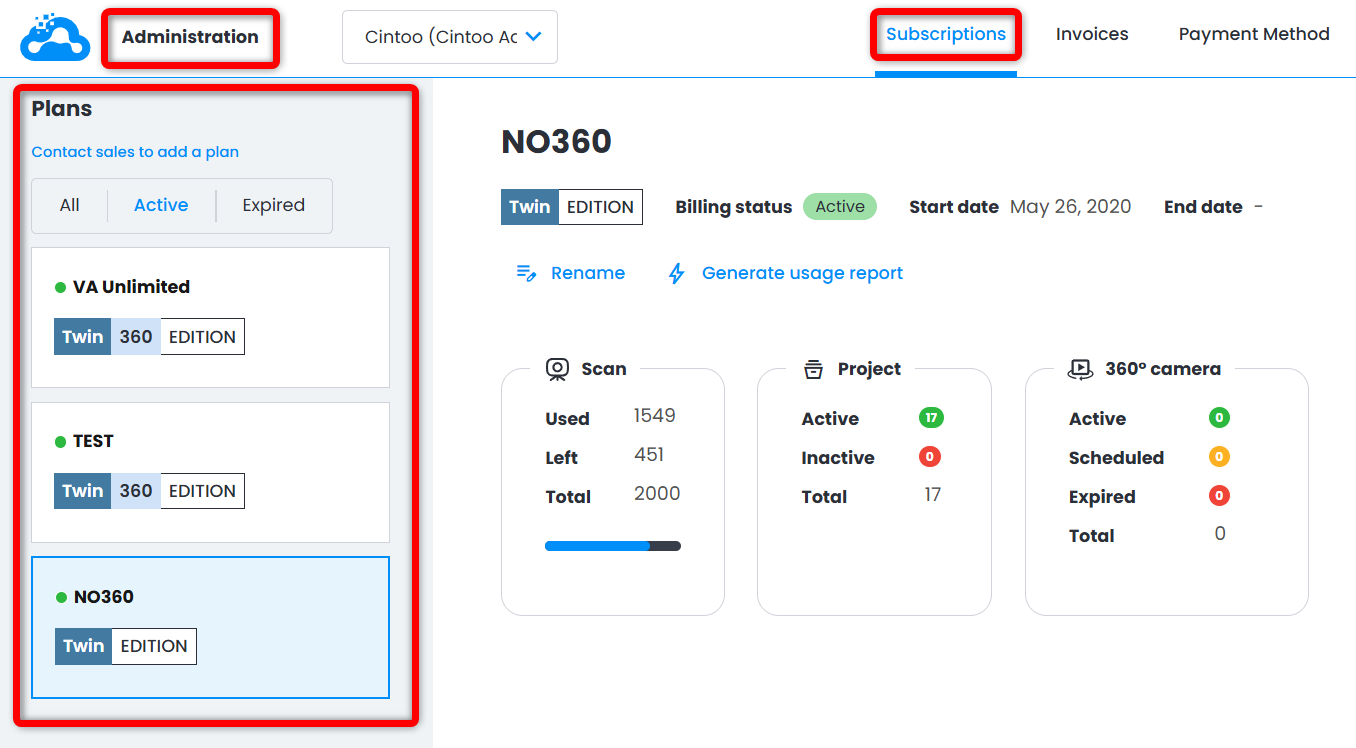This screenshot has height=748, width=1356.
Task: Click the start date May 26, 2020
Action: click(x=1071, y=207)
